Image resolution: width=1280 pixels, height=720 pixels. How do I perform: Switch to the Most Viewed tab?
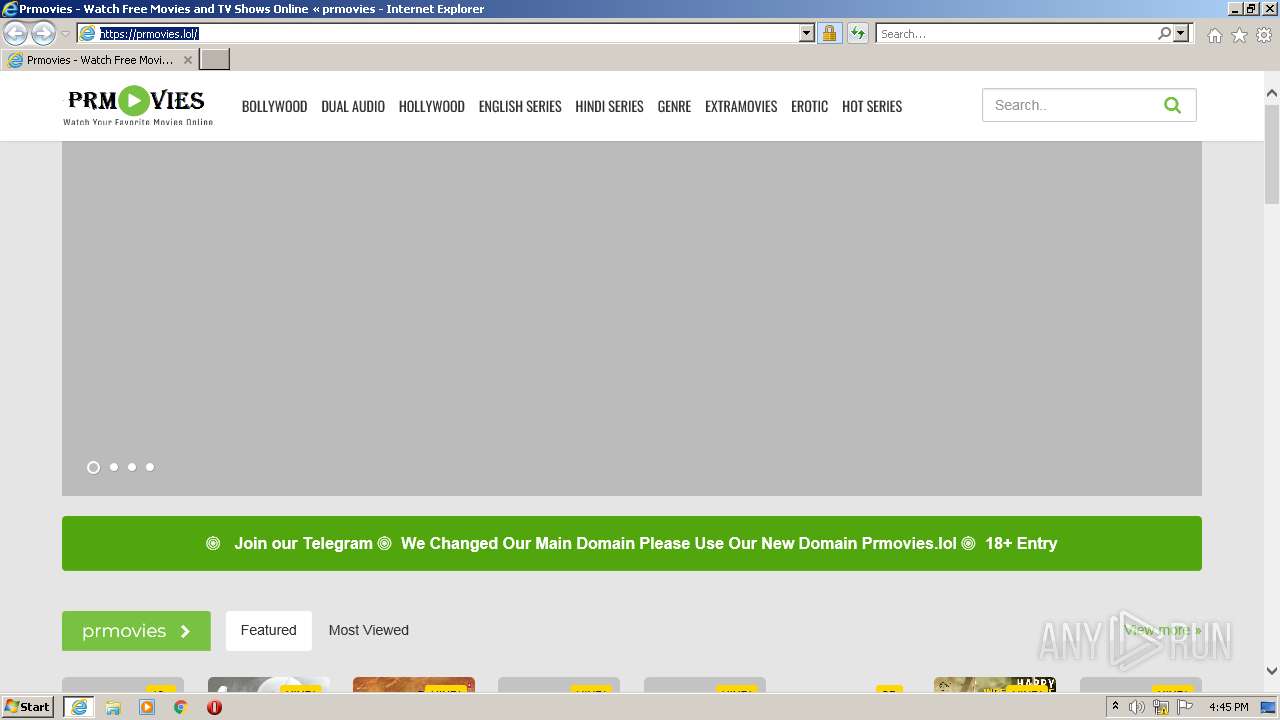tap(368, 630)
